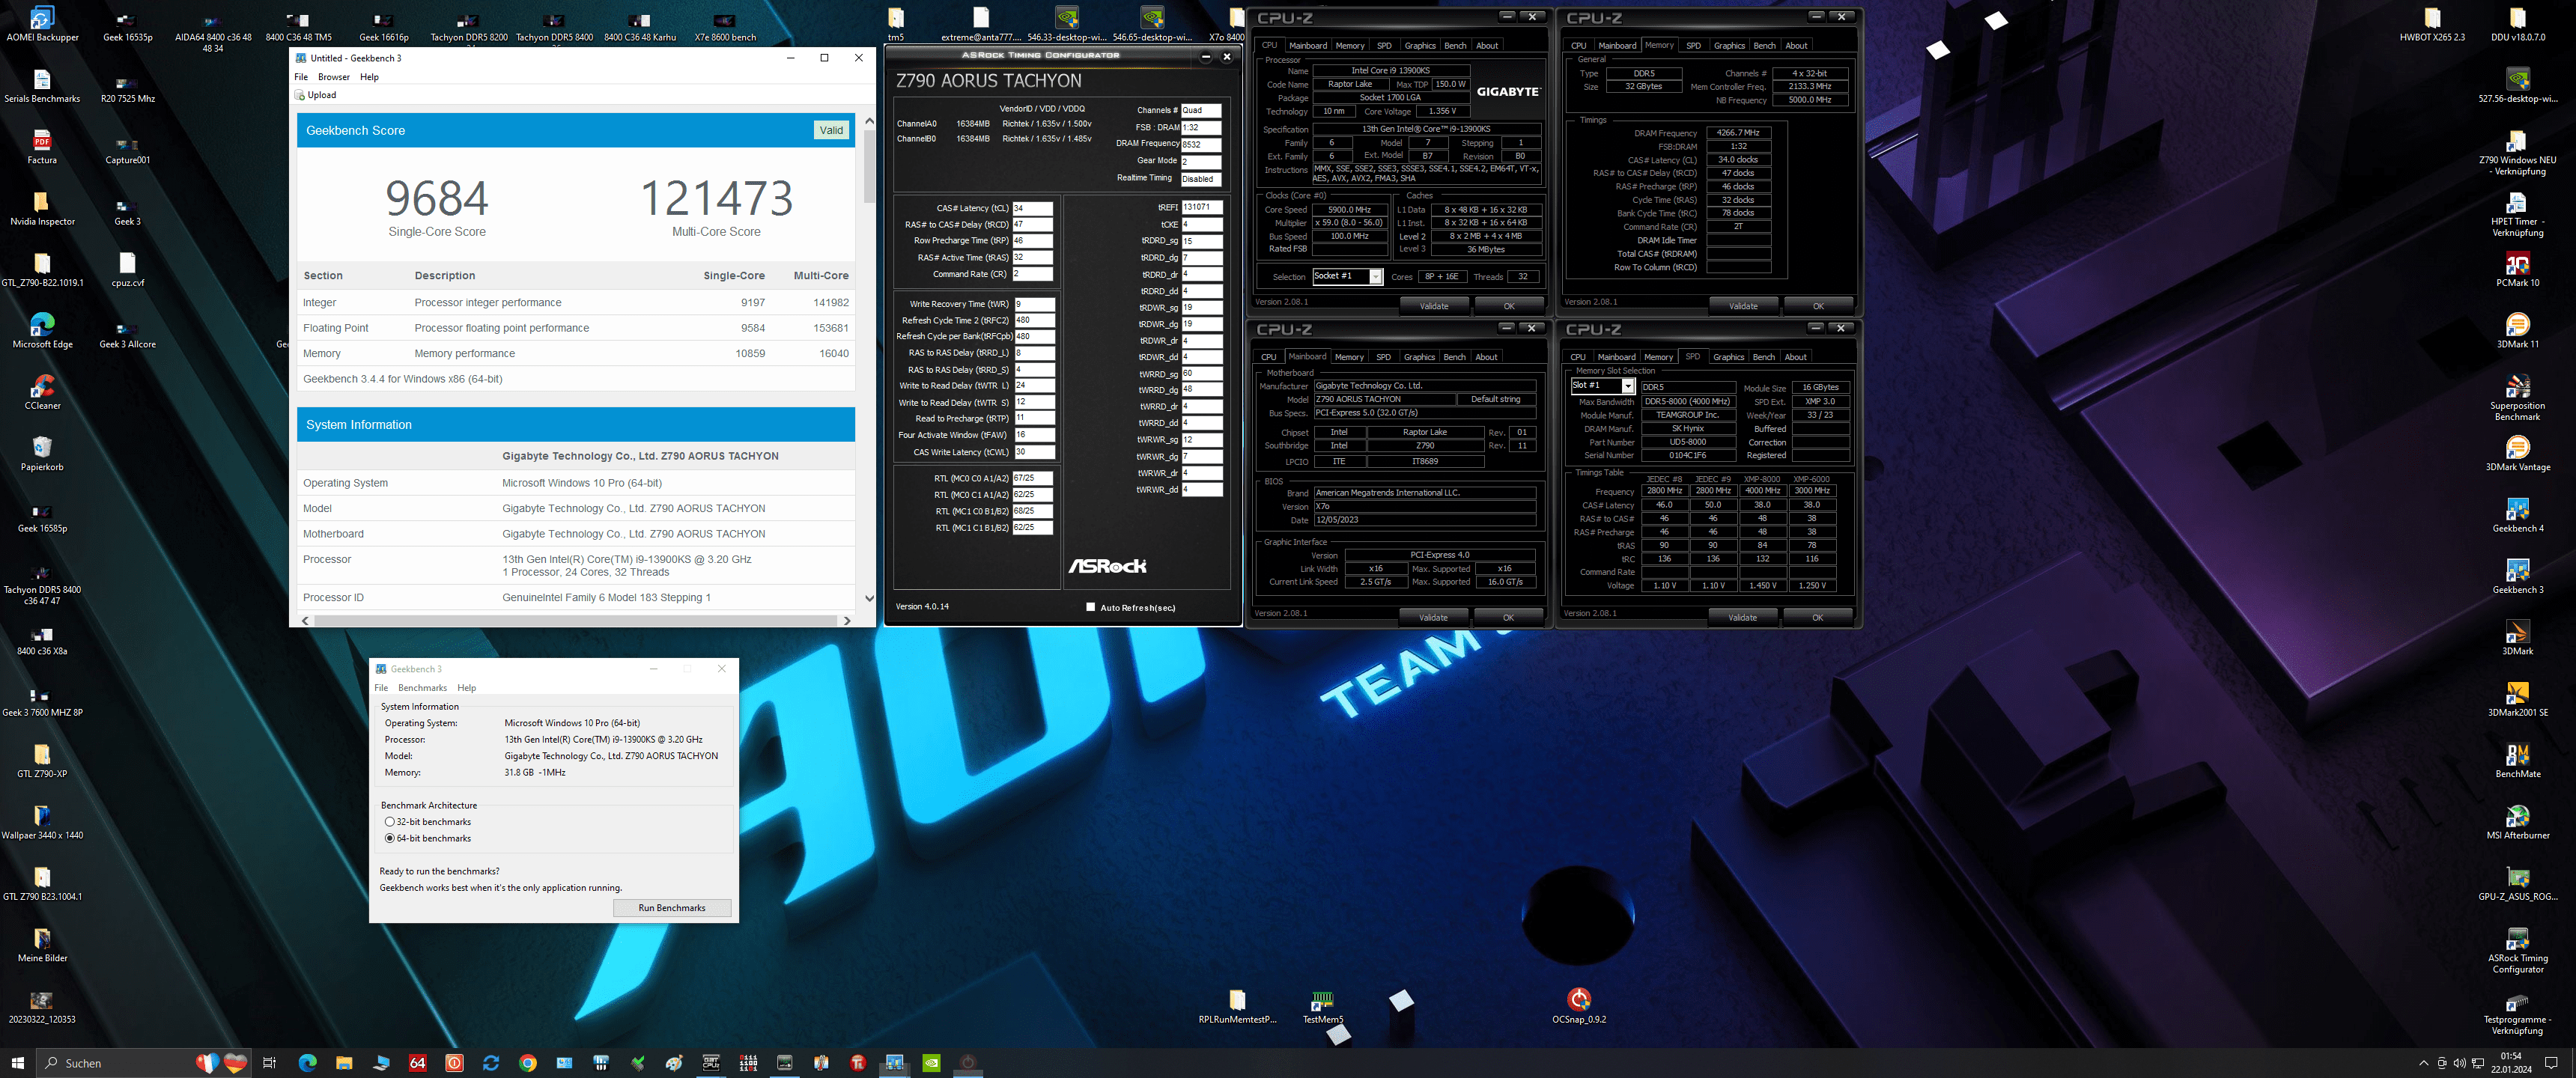2576x1078 pixels.
Task: Show hidden system tray icons
Action: tap(2423, 1063)
